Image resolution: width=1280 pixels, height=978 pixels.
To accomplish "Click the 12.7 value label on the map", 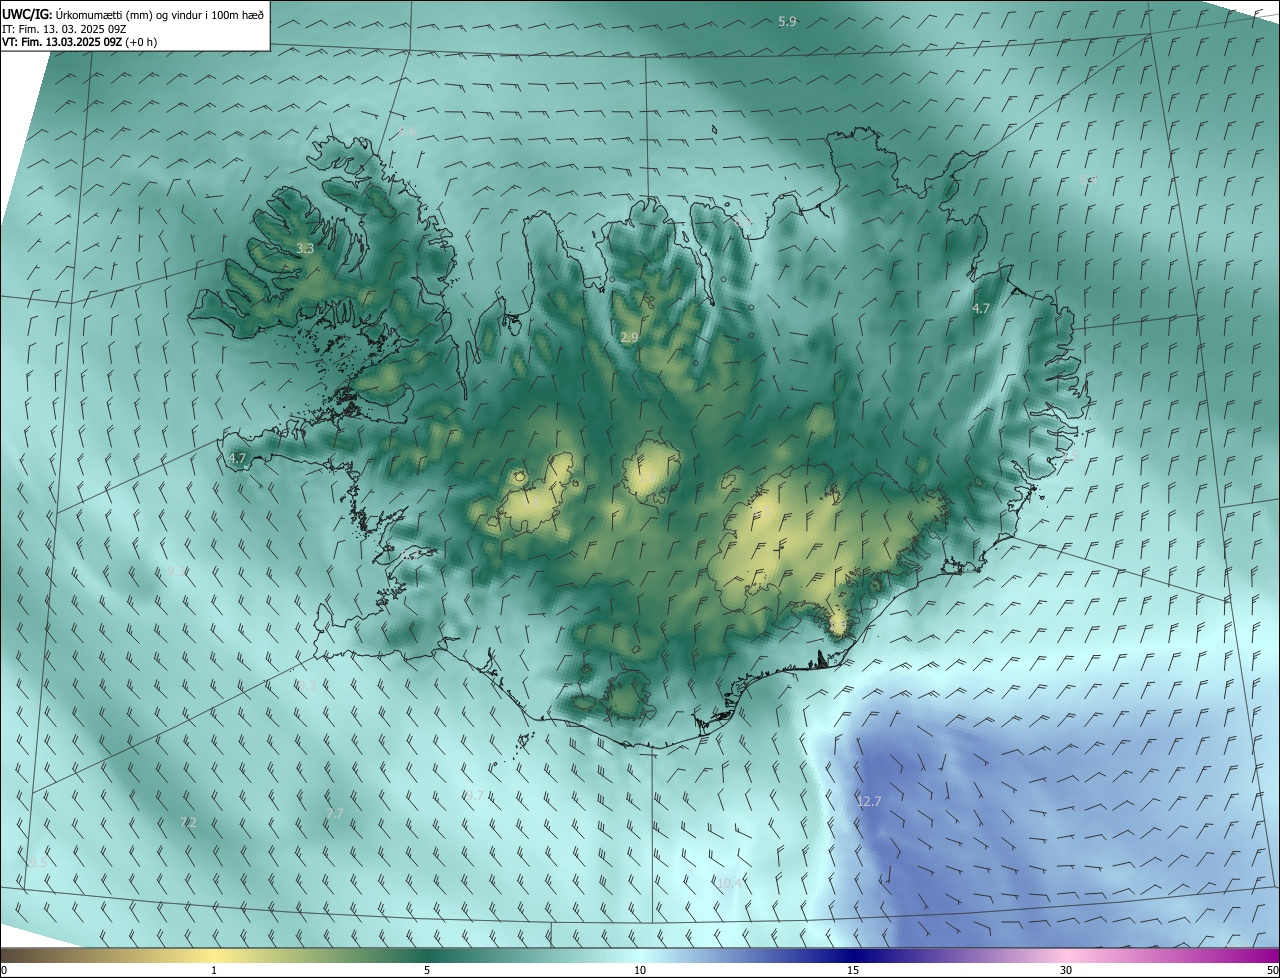I will (x=869, y=801).
